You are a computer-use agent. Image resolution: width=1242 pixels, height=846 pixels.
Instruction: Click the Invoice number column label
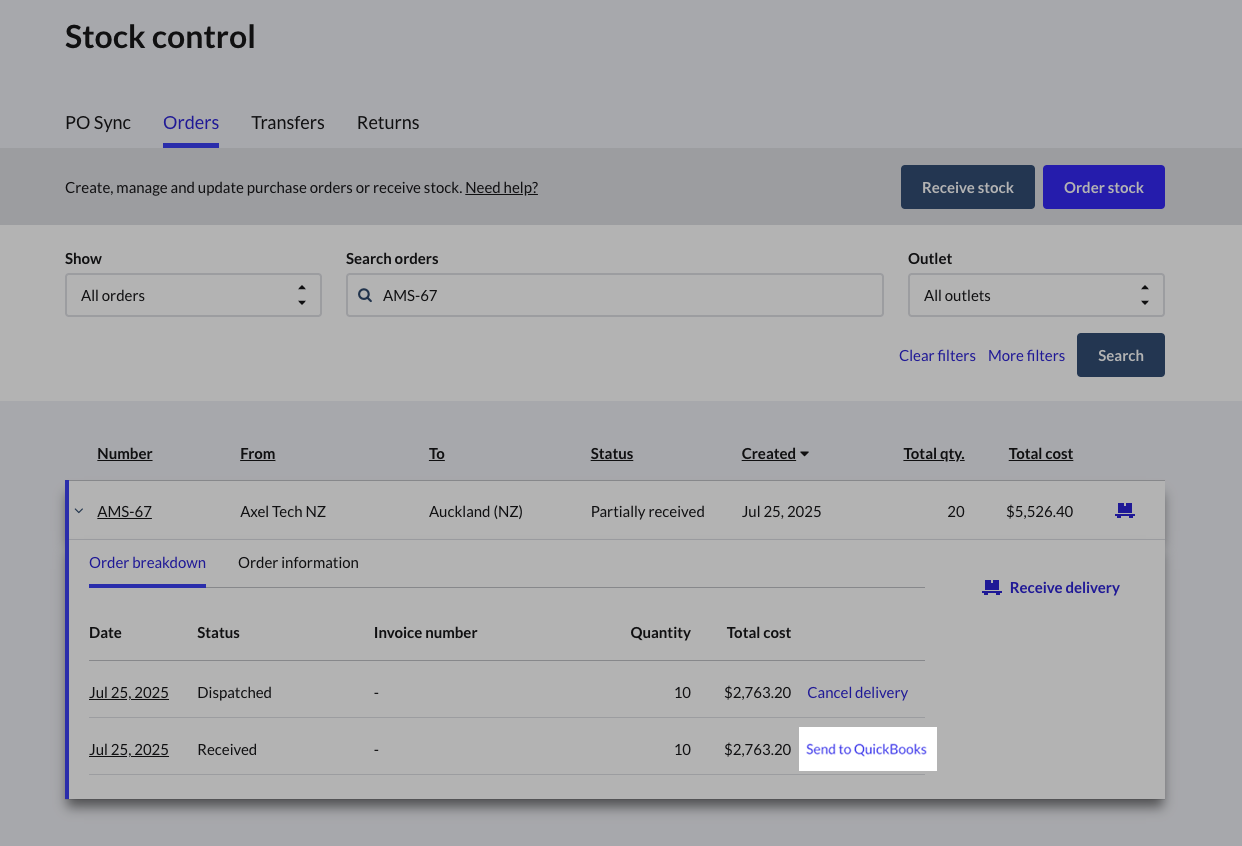(425, 632)
